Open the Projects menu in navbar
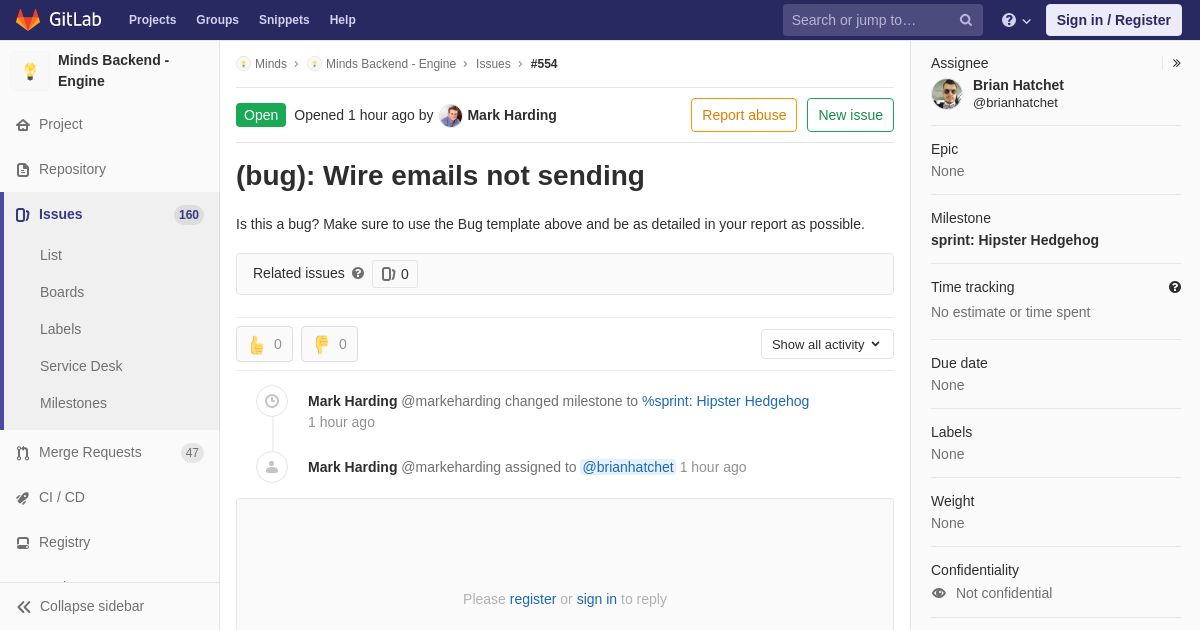Image resolution: width=1200 pixels, height=630 pixels. (152, 20)
